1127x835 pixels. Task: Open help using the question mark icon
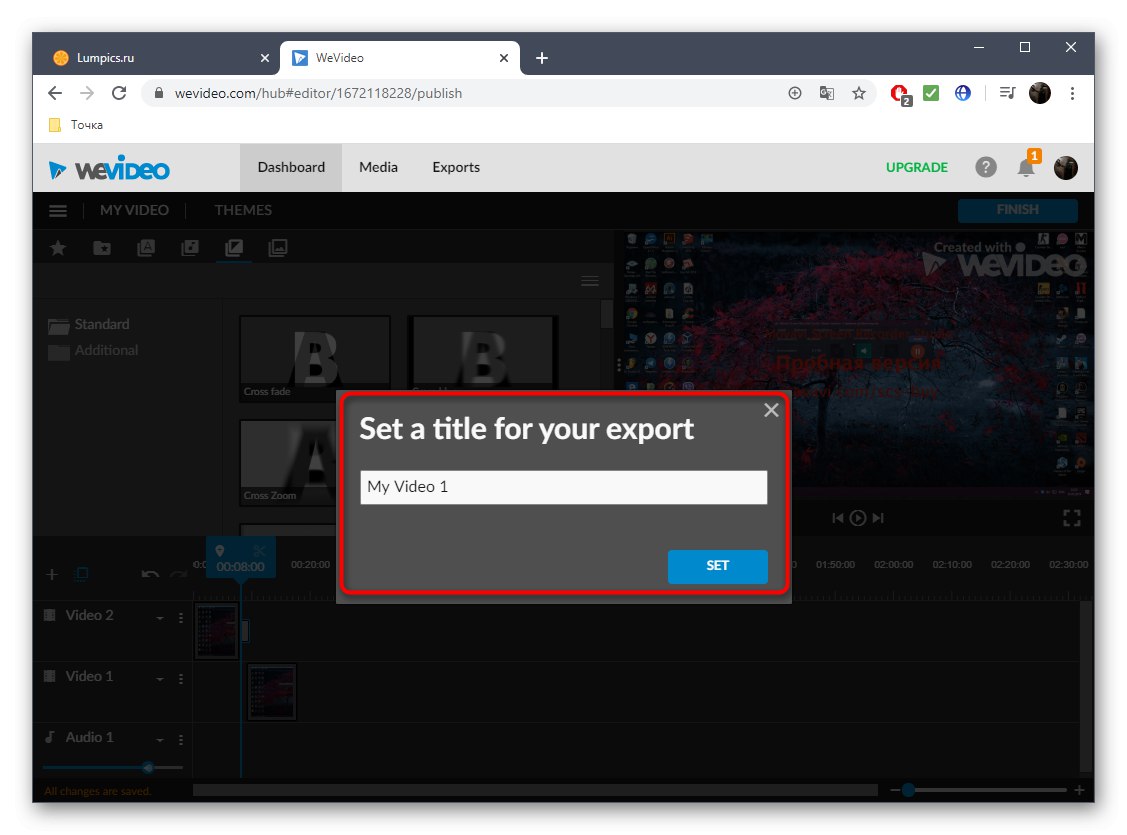point(986,167)
